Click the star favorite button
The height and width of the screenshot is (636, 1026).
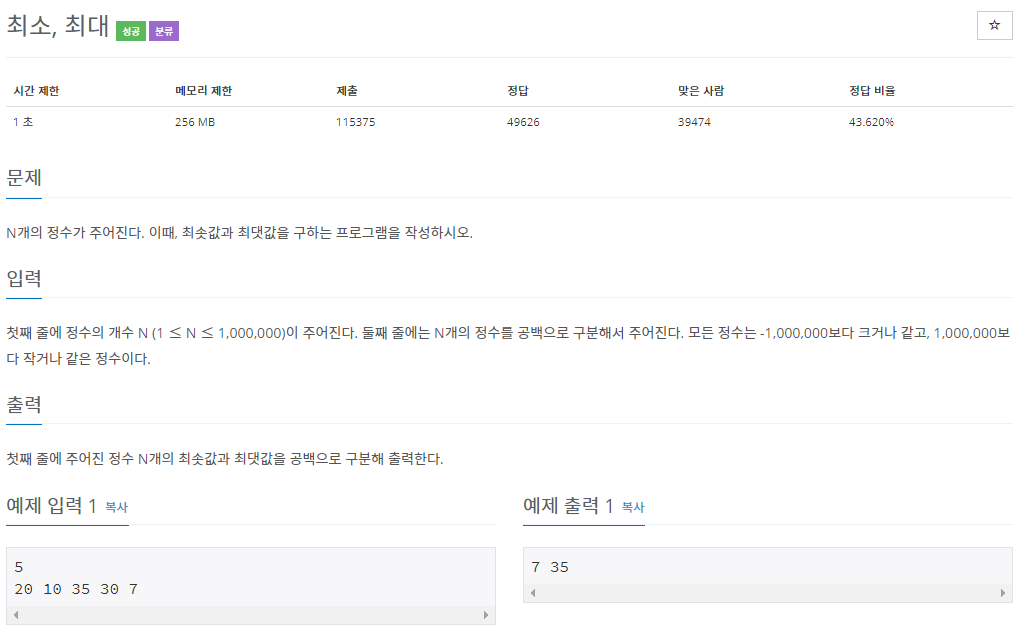pyautogui.click(x=994, y=26)
